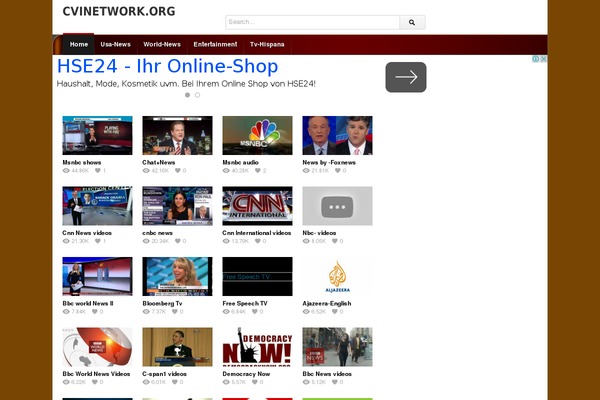This screenshot has height=400, width=600.
Task: Like the Democracy Now video
Action: (255, 382)
